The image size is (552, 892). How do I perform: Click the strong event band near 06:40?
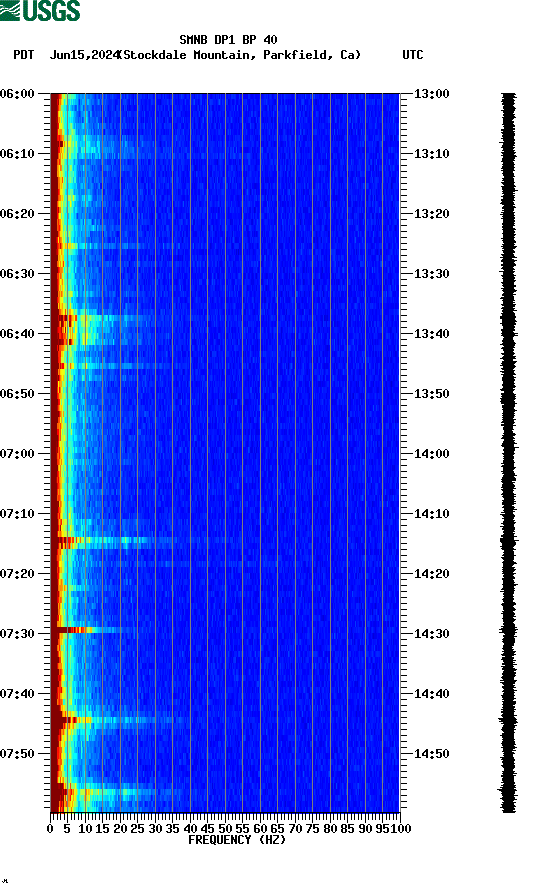(102, 329)
